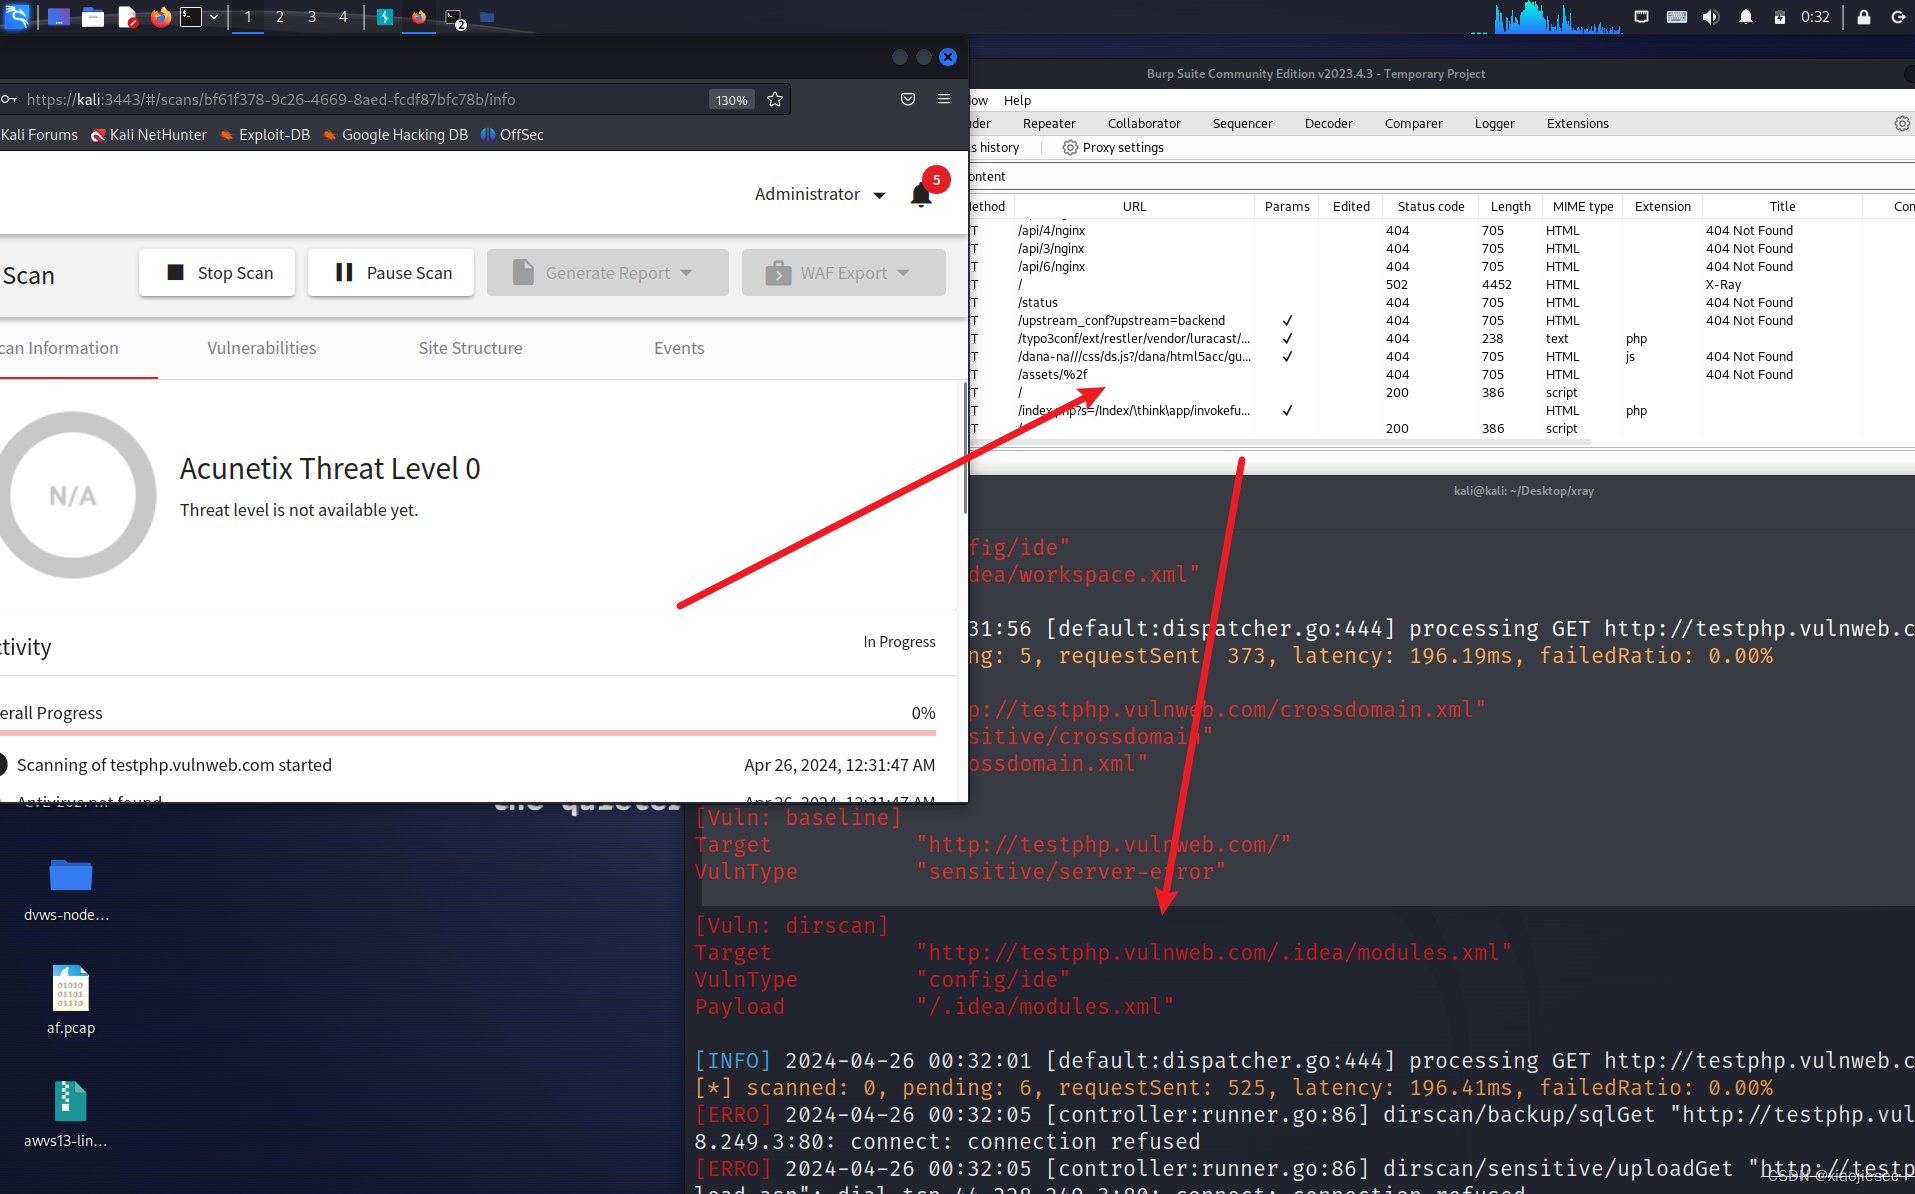
Task: Switch to workspace 4
Action: click(343, 17)
